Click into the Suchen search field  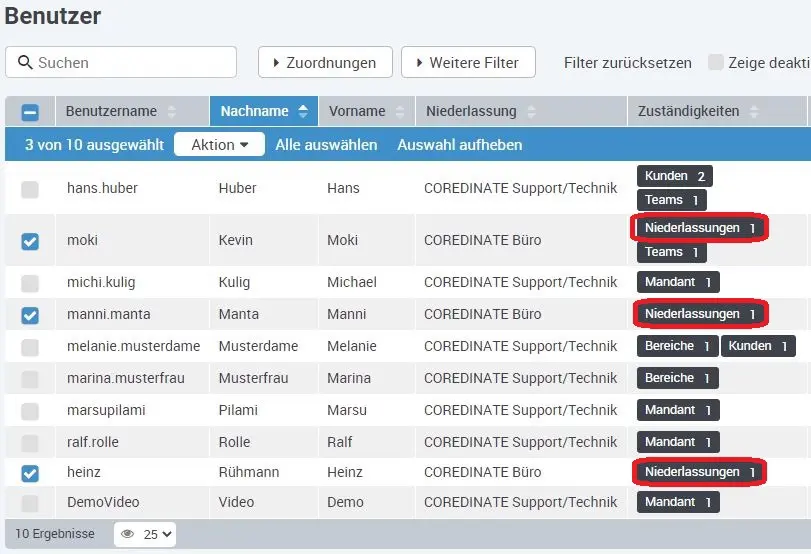[x=132, y=62]
